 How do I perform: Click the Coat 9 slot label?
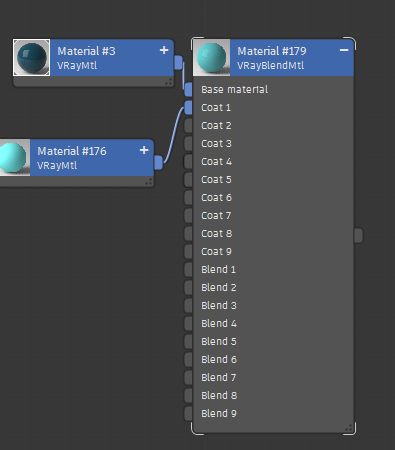[216, 252]
